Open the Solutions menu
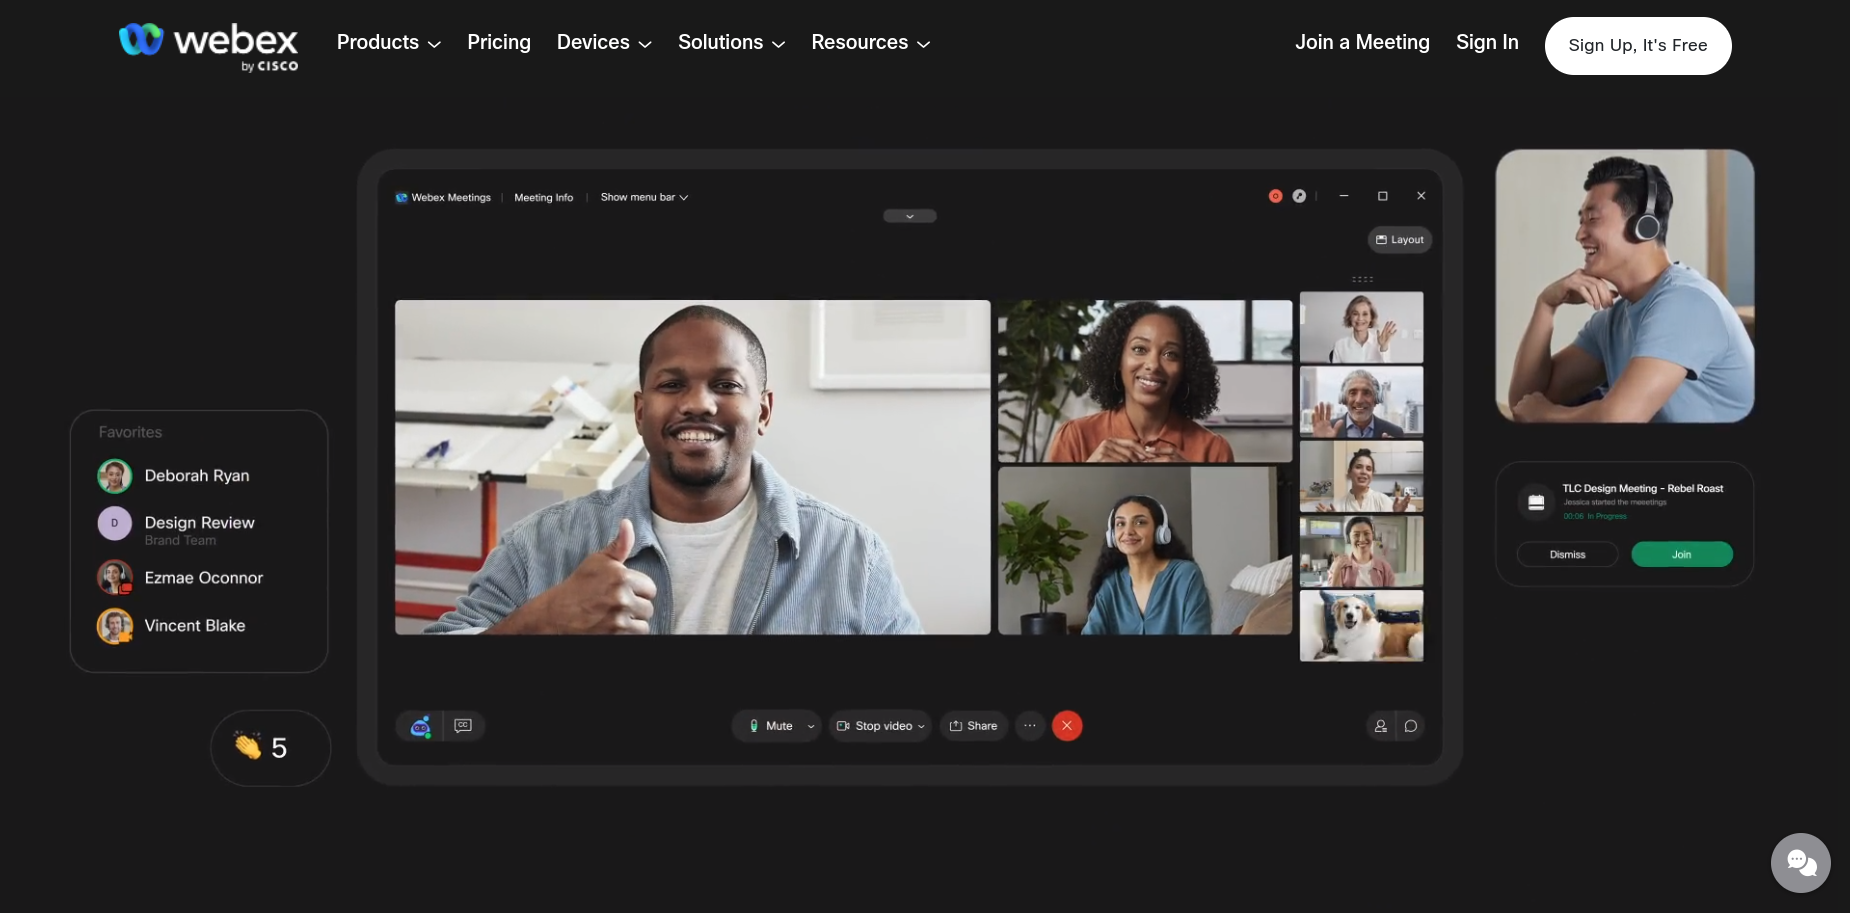The width and height of the screenshot is (1850, 913). point(731,43)
